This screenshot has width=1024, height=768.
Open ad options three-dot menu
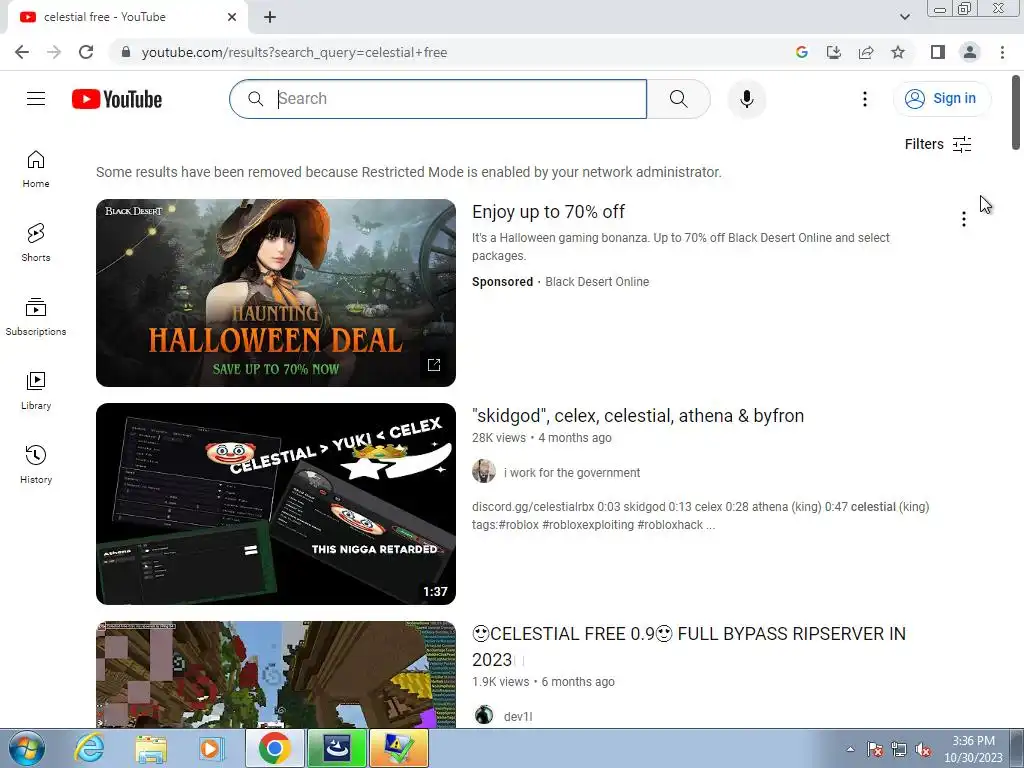[963, 219]
